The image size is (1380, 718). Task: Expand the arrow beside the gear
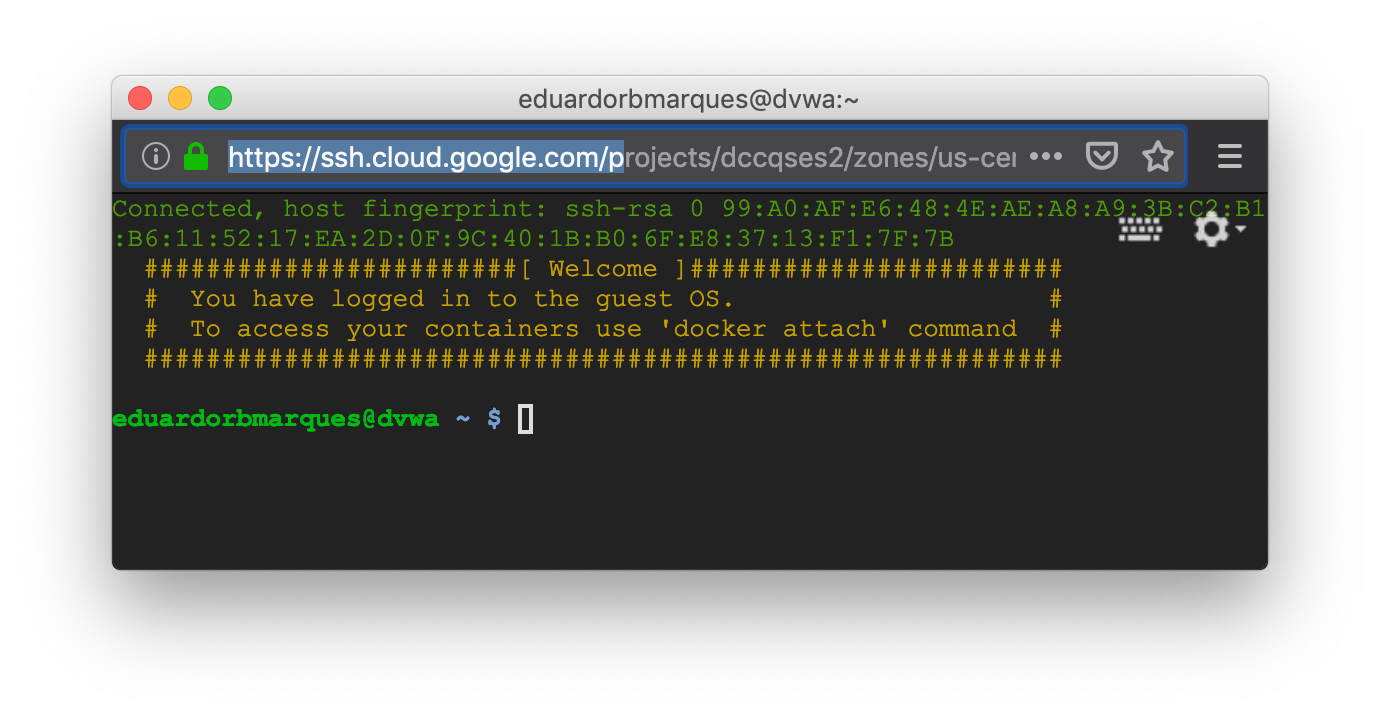pyautogui.click(x=1241, y=229)
